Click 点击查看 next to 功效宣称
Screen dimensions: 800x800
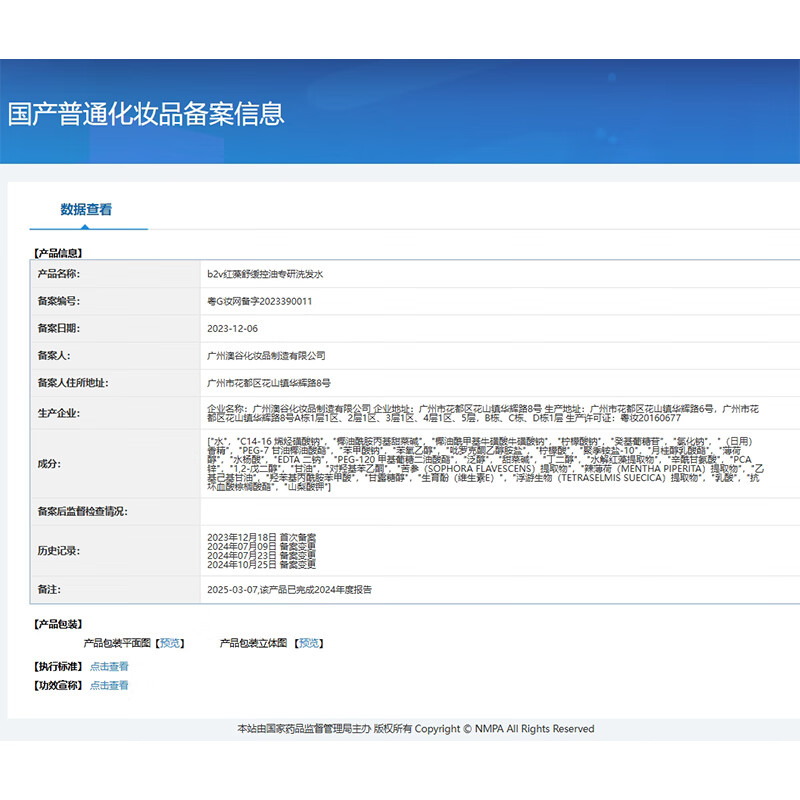[109, 685]
